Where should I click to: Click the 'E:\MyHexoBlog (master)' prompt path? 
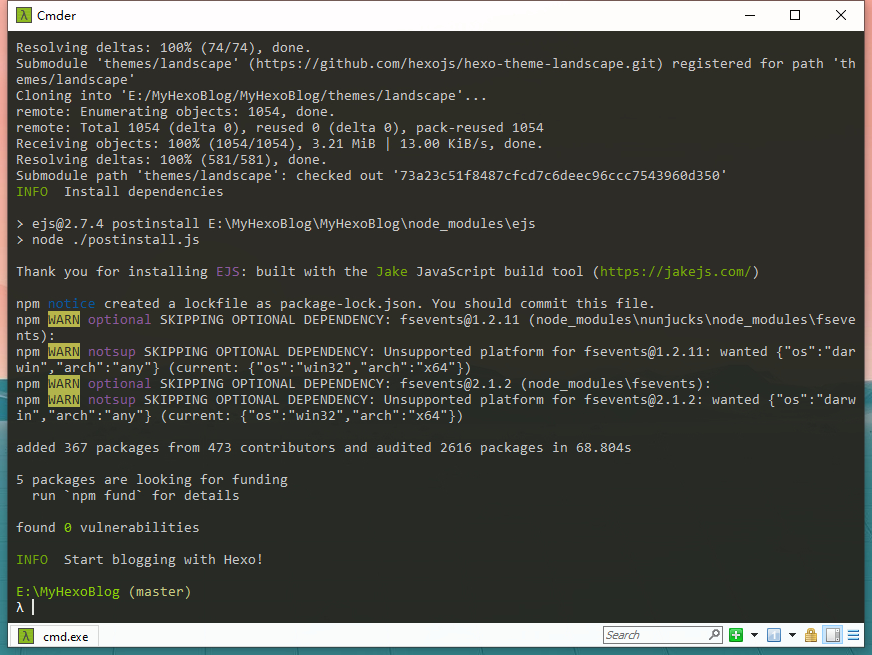tap(103, 592)
